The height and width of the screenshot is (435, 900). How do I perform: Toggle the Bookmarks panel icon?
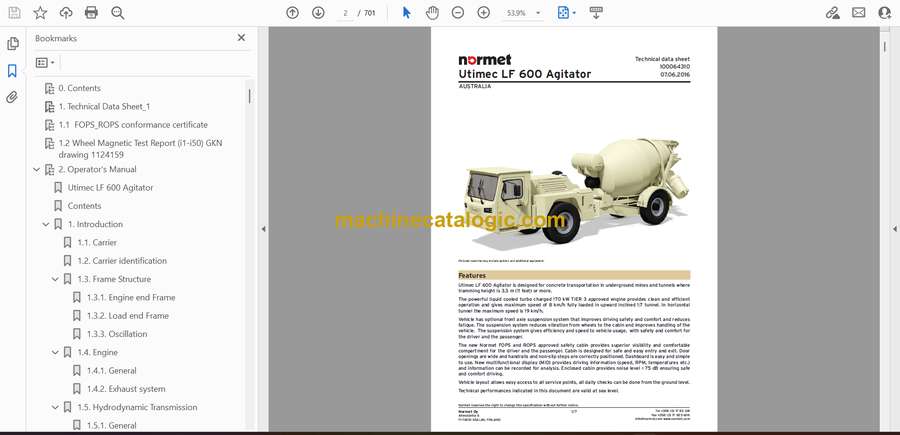(x=12, y=71)
